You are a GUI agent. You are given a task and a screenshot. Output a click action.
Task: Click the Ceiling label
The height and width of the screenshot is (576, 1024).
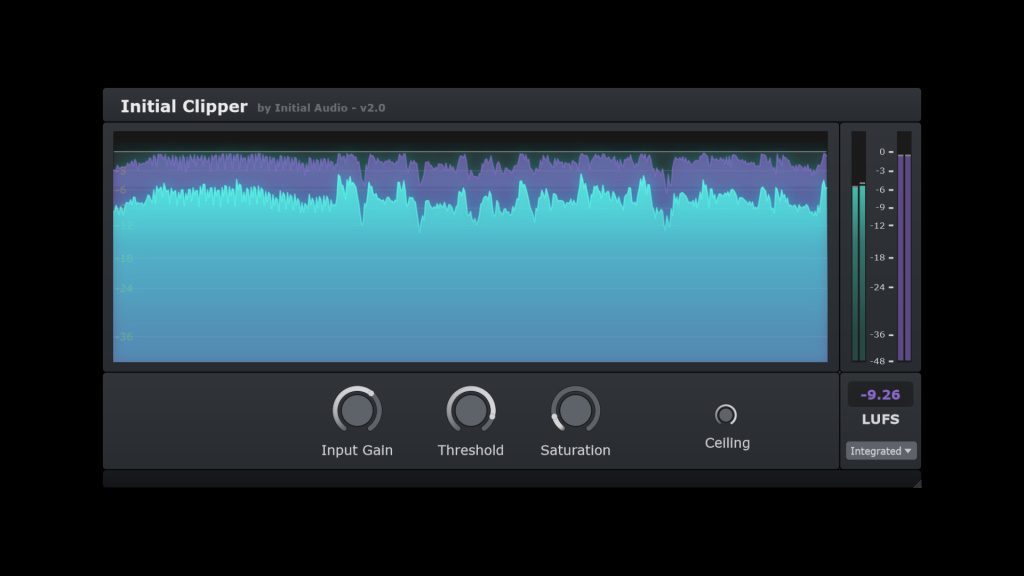coord(727,443)
